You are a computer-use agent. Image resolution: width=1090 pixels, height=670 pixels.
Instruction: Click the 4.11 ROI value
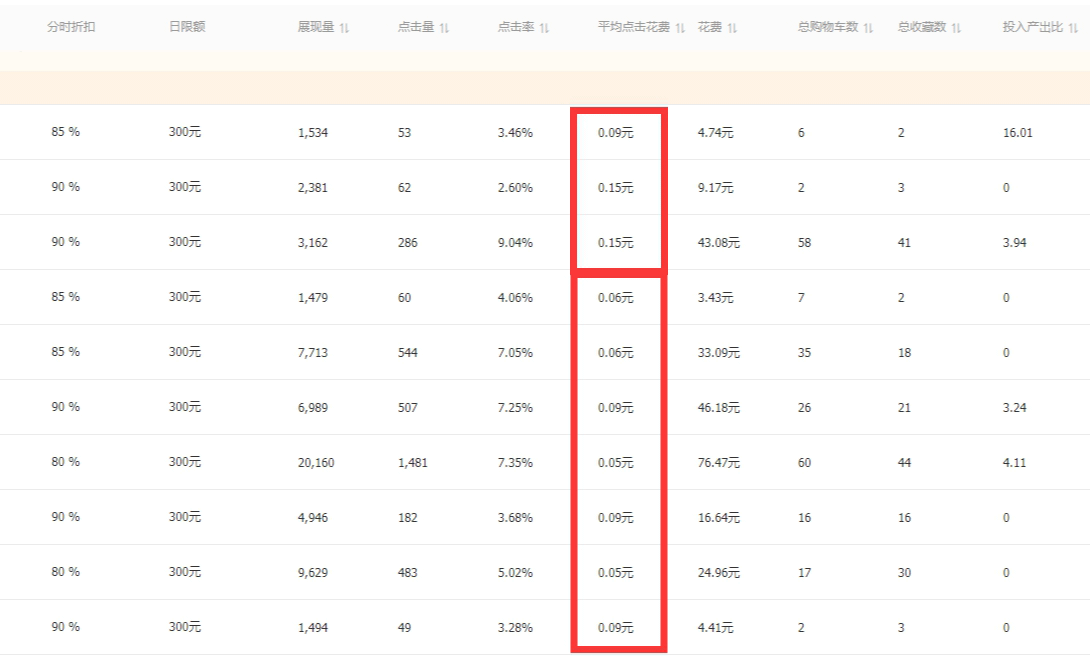1014,463
